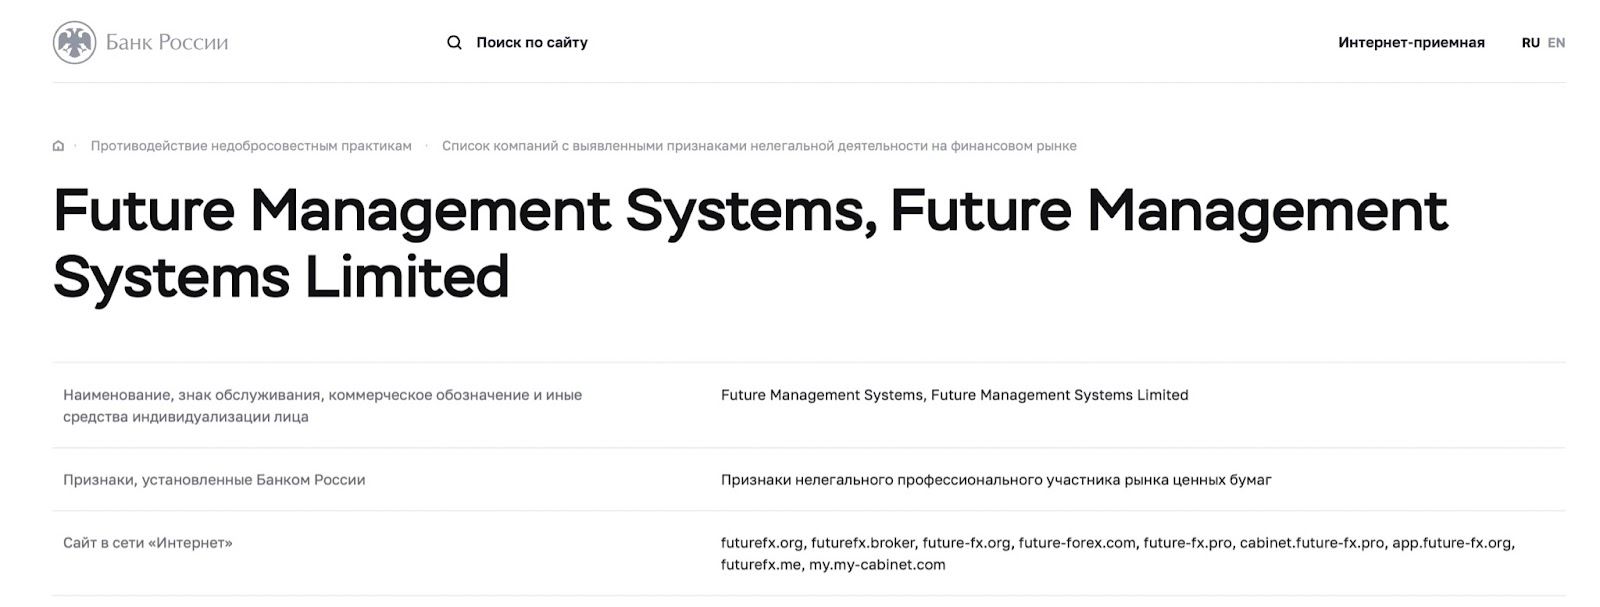
Task: Click the search magnifier icon
Action: (x=454, y=42)
